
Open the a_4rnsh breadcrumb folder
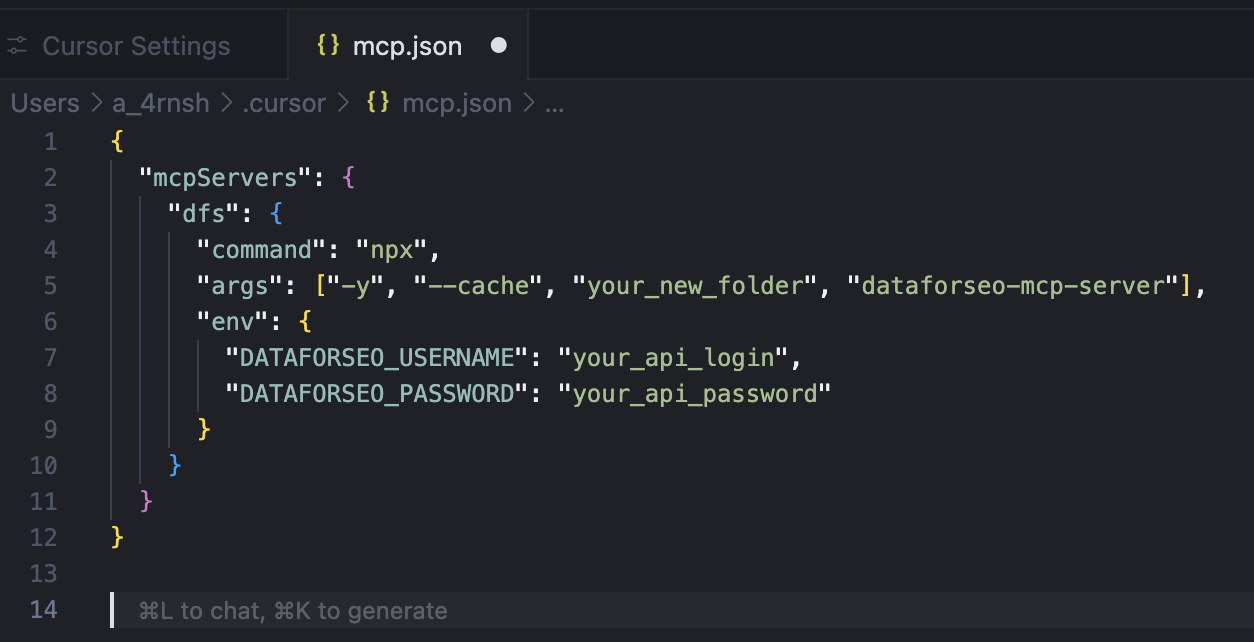(160, 104)
